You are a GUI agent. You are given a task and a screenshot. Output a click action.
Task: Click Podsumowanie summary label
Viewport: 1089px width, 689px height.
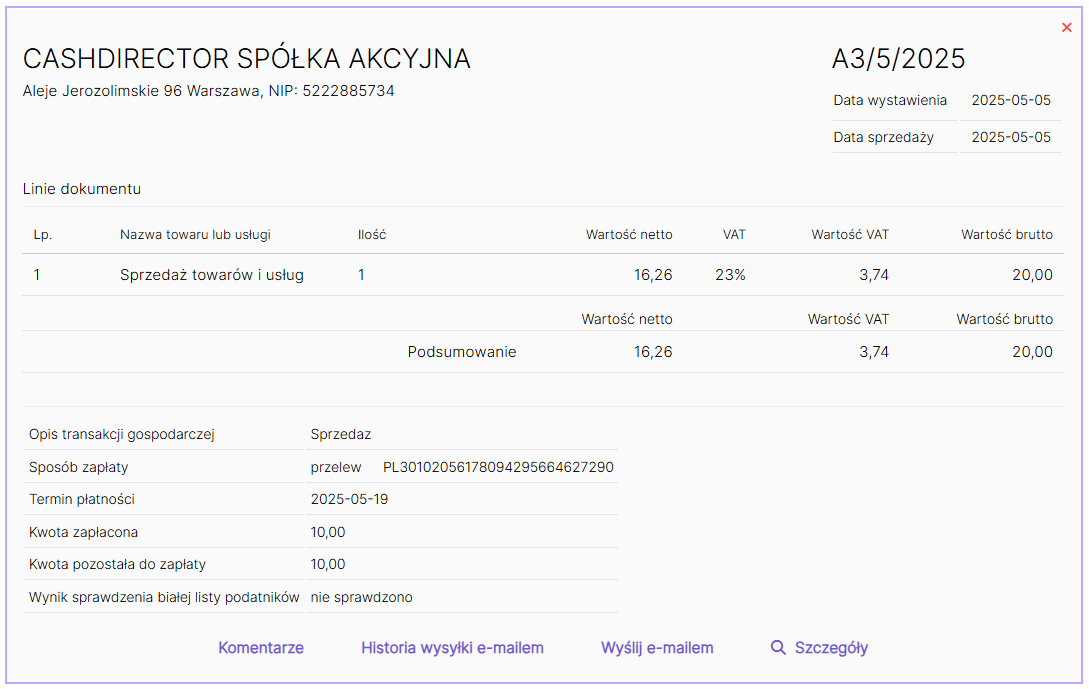462,352
